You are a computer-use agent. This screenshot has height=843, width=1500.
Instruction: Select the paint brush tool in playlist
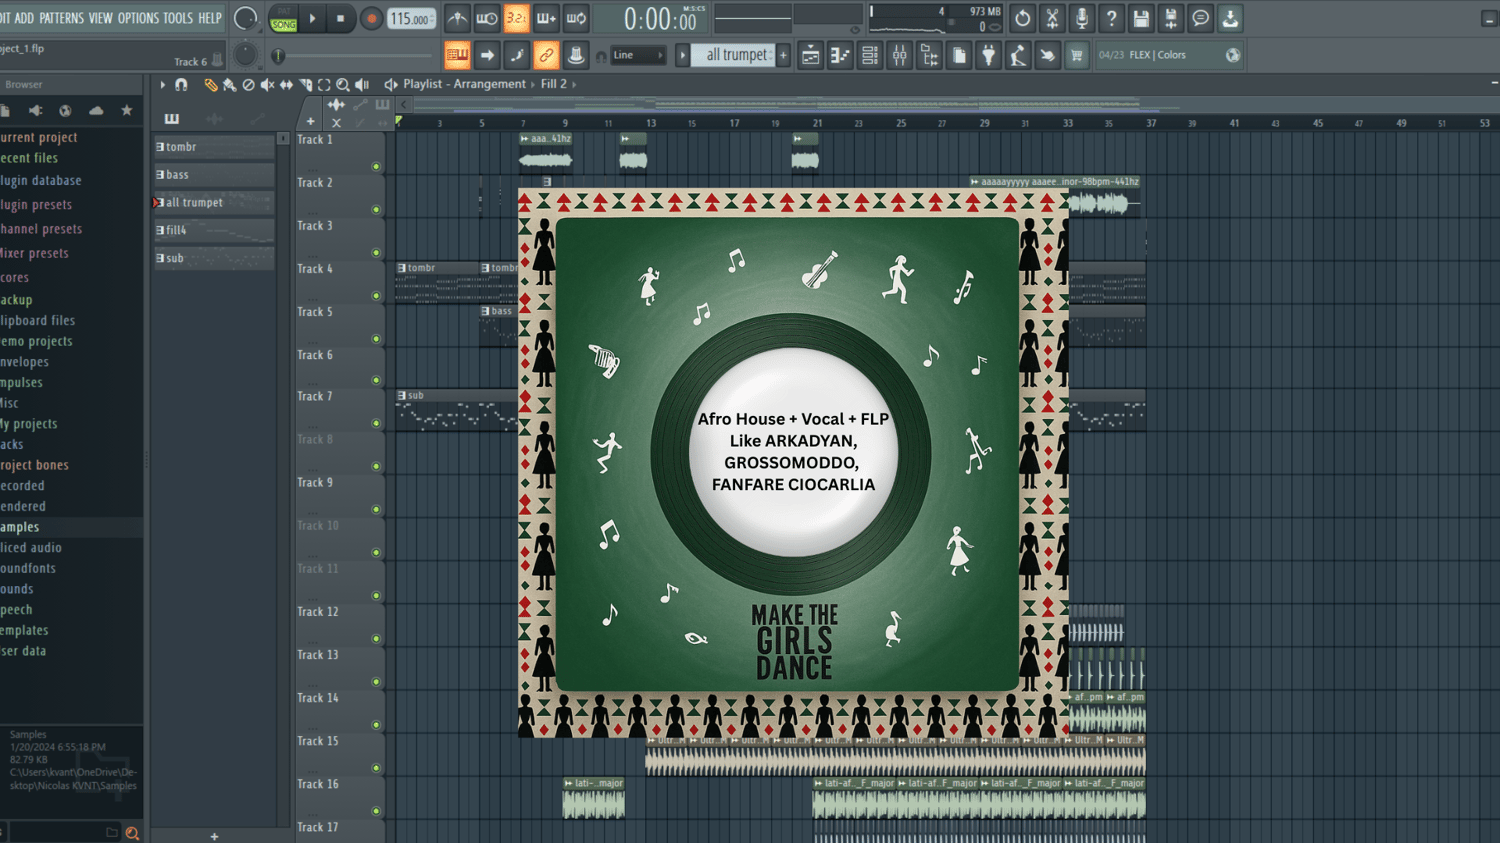[229, 85]
